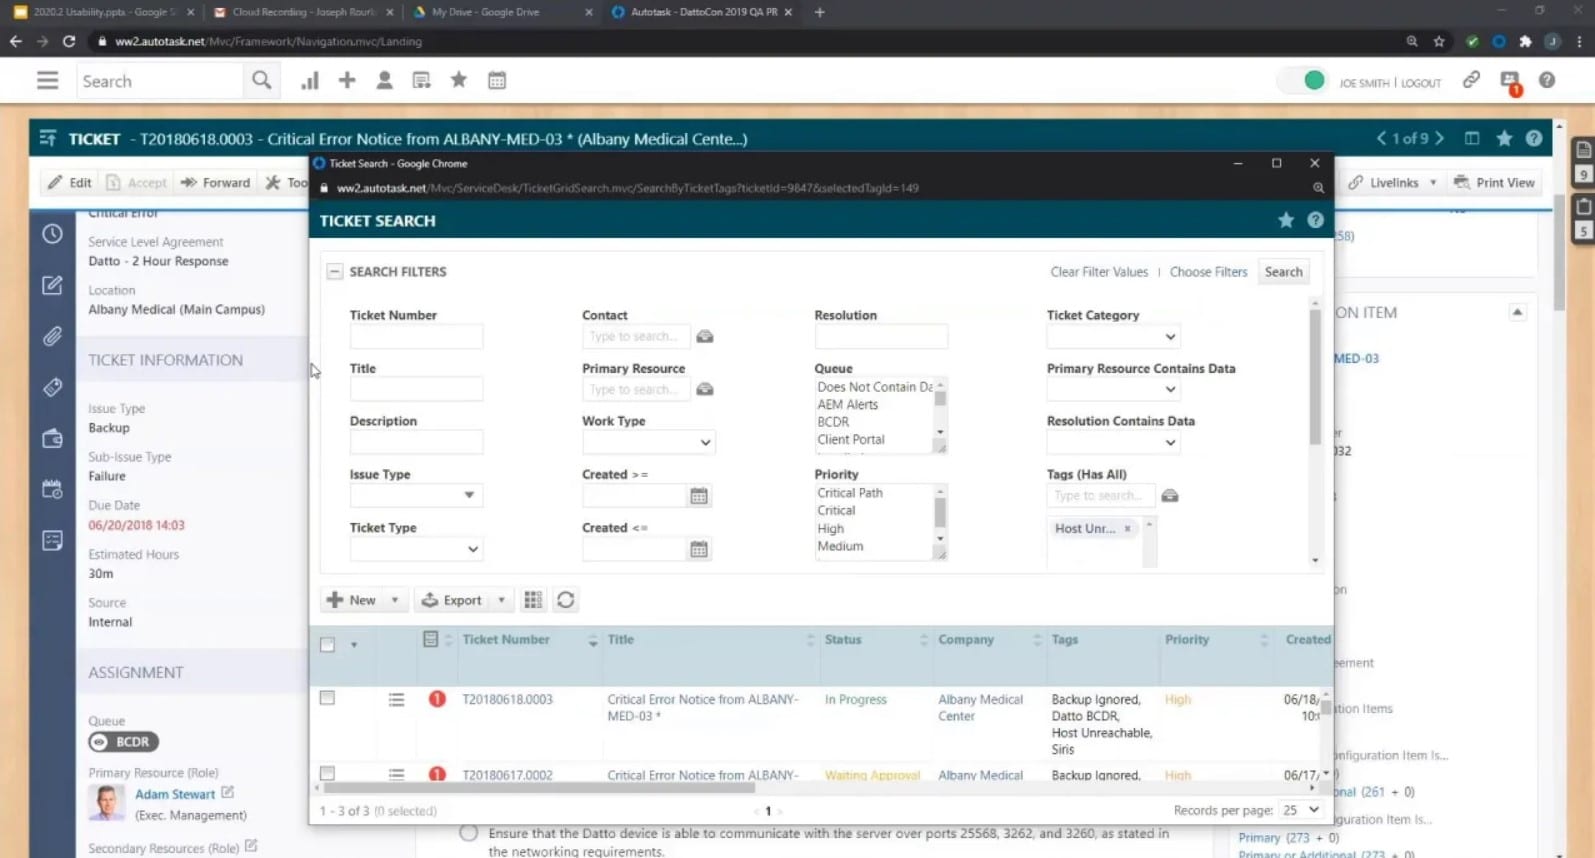Screen dimensions: 1595x858
Task: Open the help question mark in Autotask header
Action: (x=1547, y=80)
